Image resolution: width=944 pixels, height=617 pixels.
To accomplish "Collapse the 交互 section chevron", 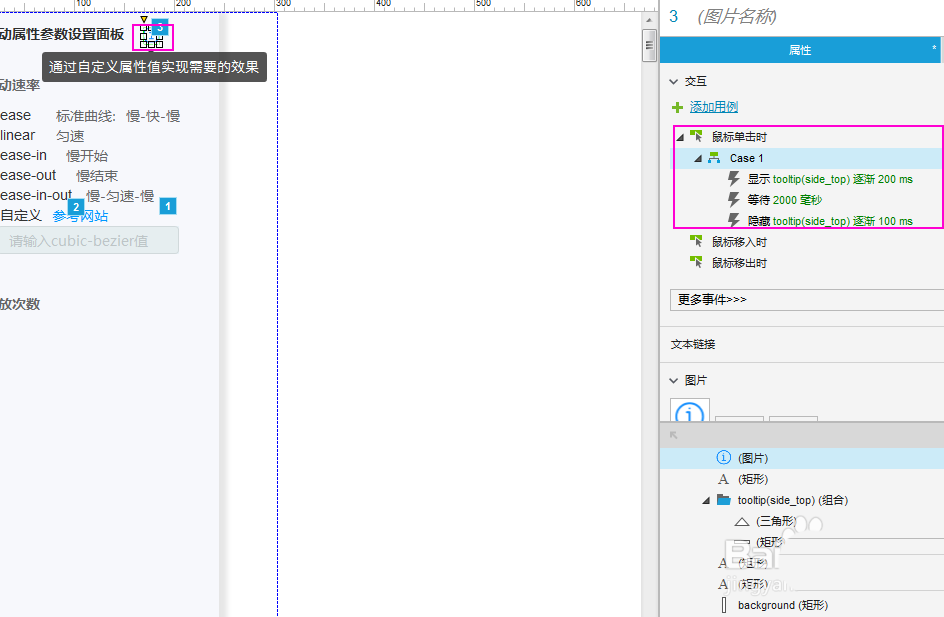I will tap(673, 81).
